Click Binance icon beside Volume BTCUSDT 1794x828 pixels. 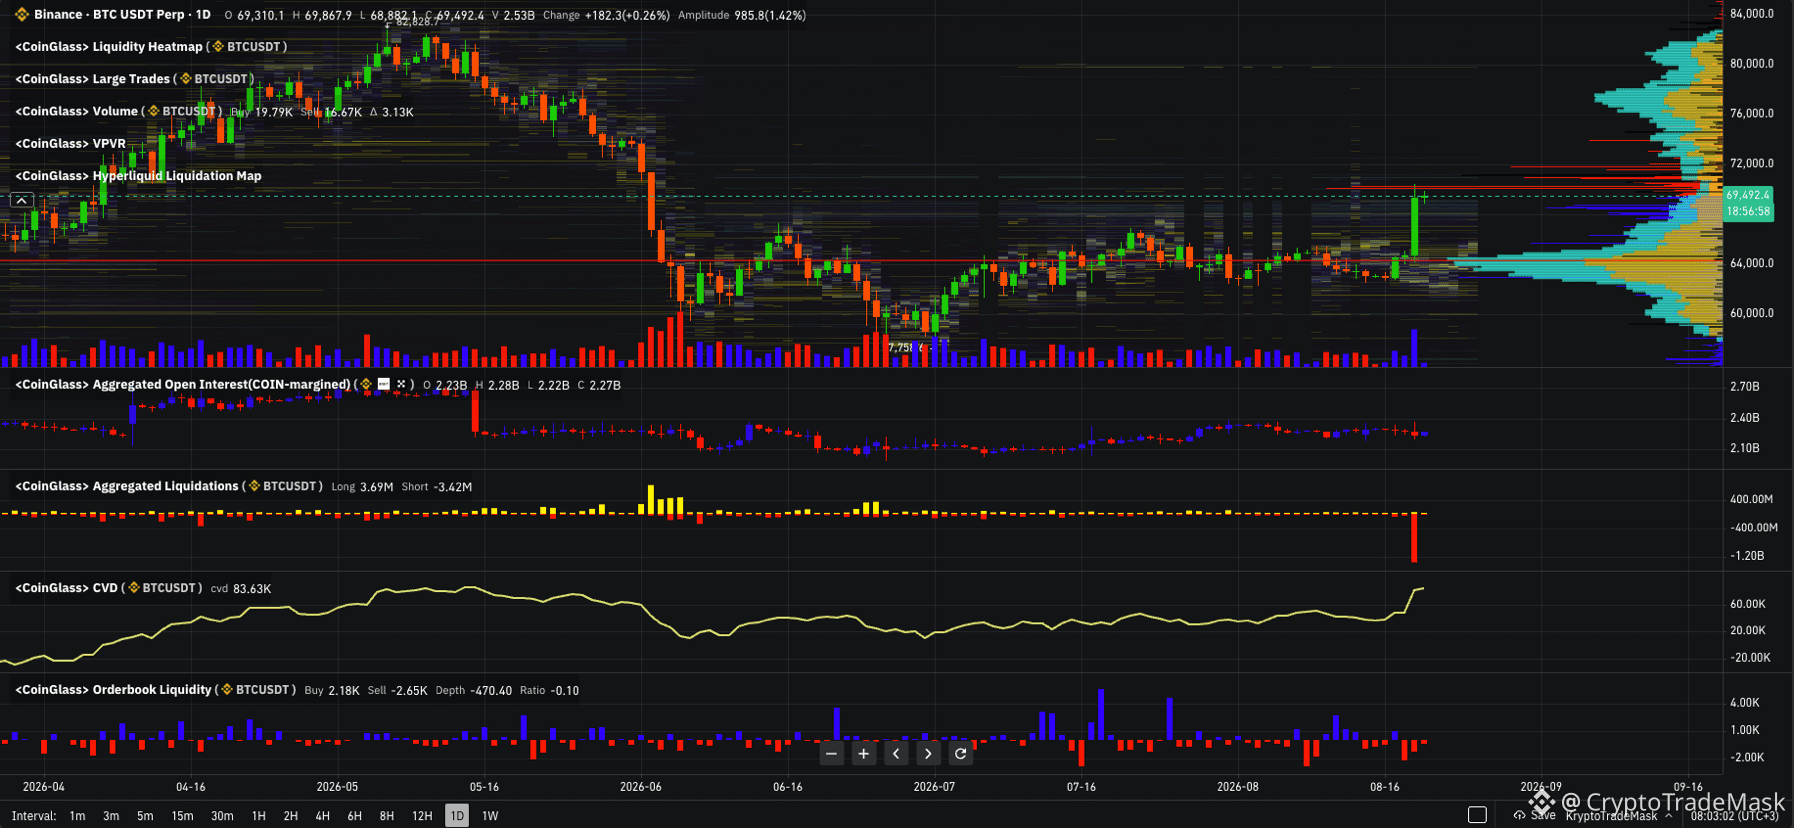point(153,111)
